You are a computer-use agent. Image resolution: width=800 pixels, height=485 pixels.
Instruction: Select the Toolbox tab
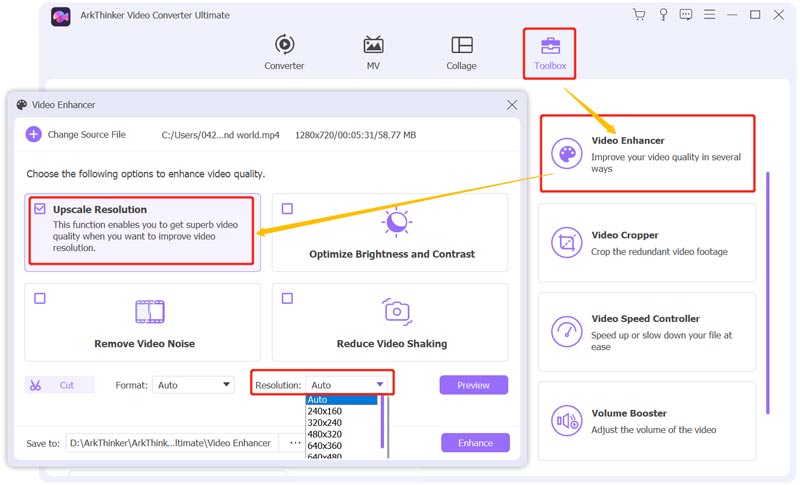click(x=549, y=53)
